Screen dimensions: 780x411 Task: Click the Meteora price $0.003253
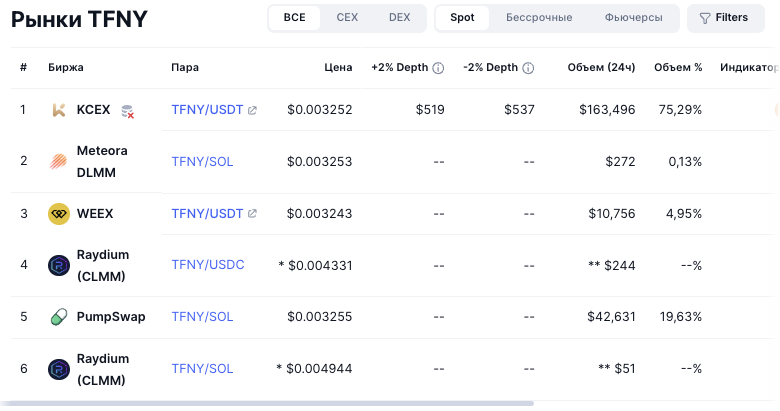click(320, 162)
